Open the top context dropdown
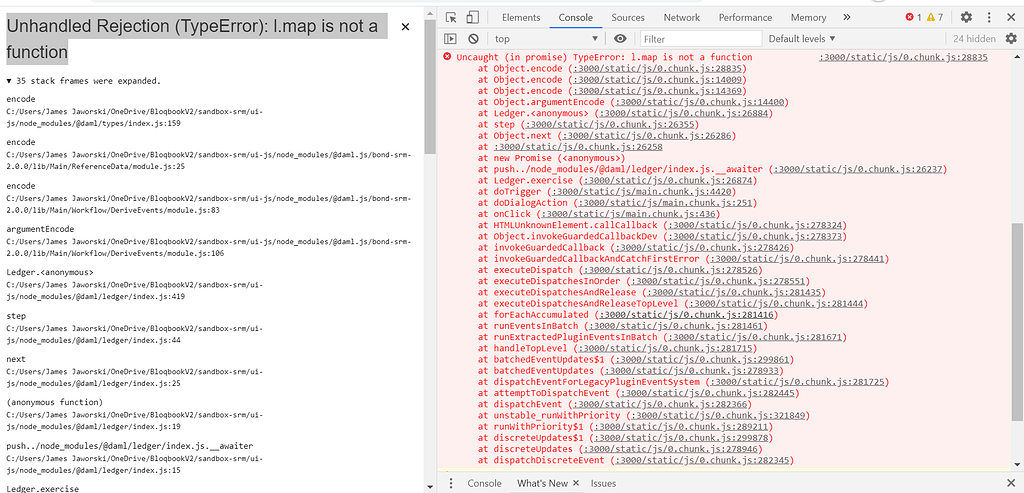The height and width of the screenshot is (493, 1024). (546, 39)
